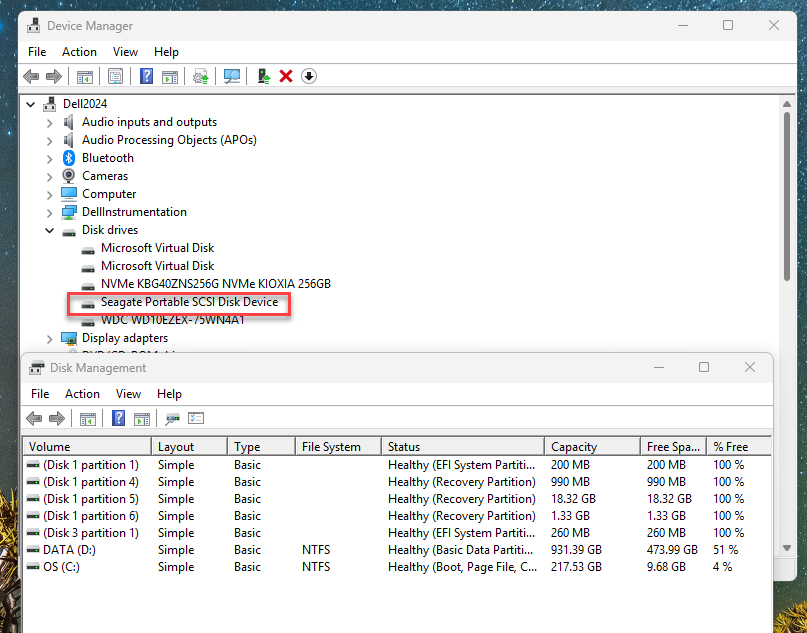The width and height of the screenshot is (807, 633).
Task: Click Back arrow in Device Manager toolbar
Action: pos(31,77)
